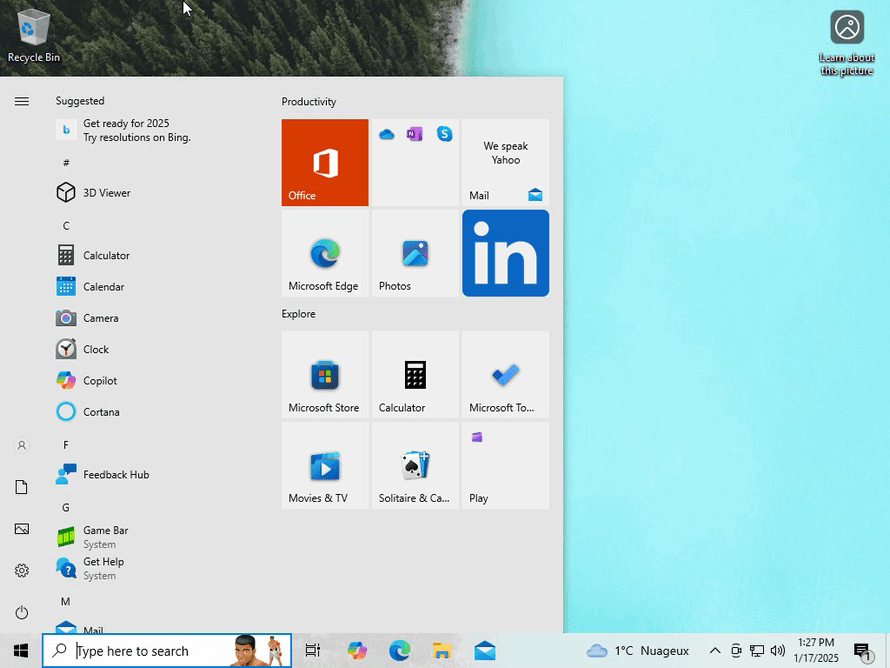Click the Explore group heading
This screenshot has height=668, width=890.
(x=299, y=314)
